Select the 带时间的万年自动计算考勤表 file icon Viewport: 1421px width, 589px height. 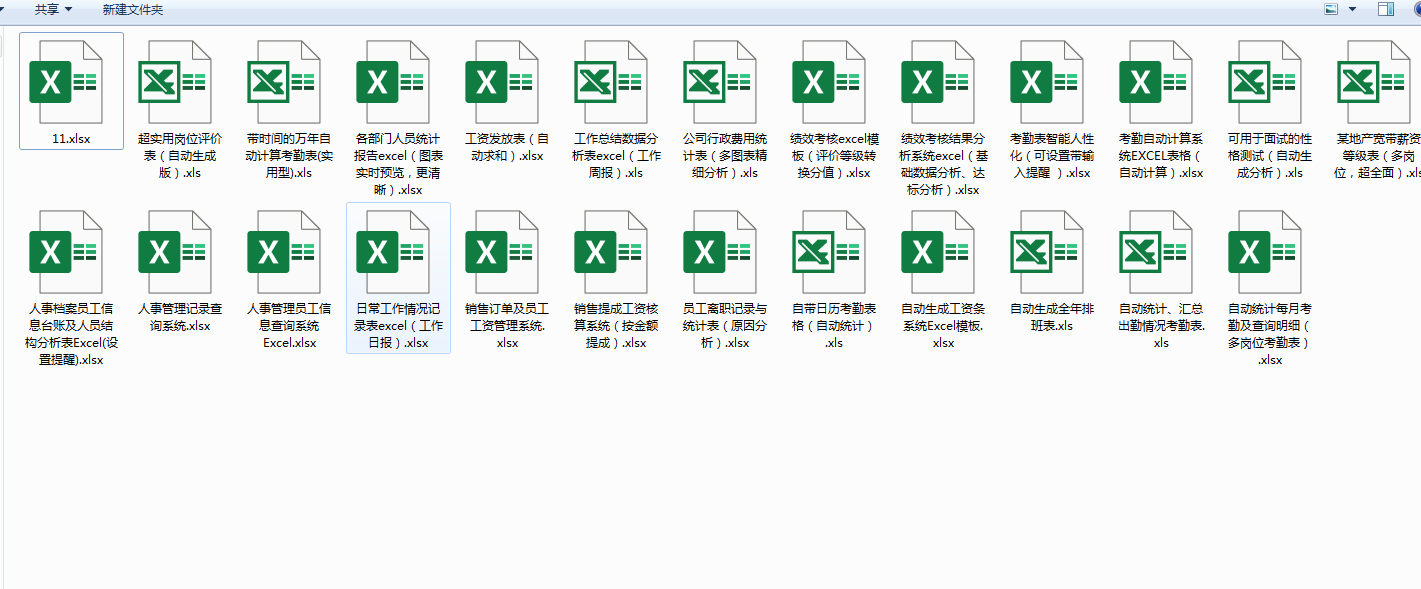pyautogui.click(x=283, y=82)
